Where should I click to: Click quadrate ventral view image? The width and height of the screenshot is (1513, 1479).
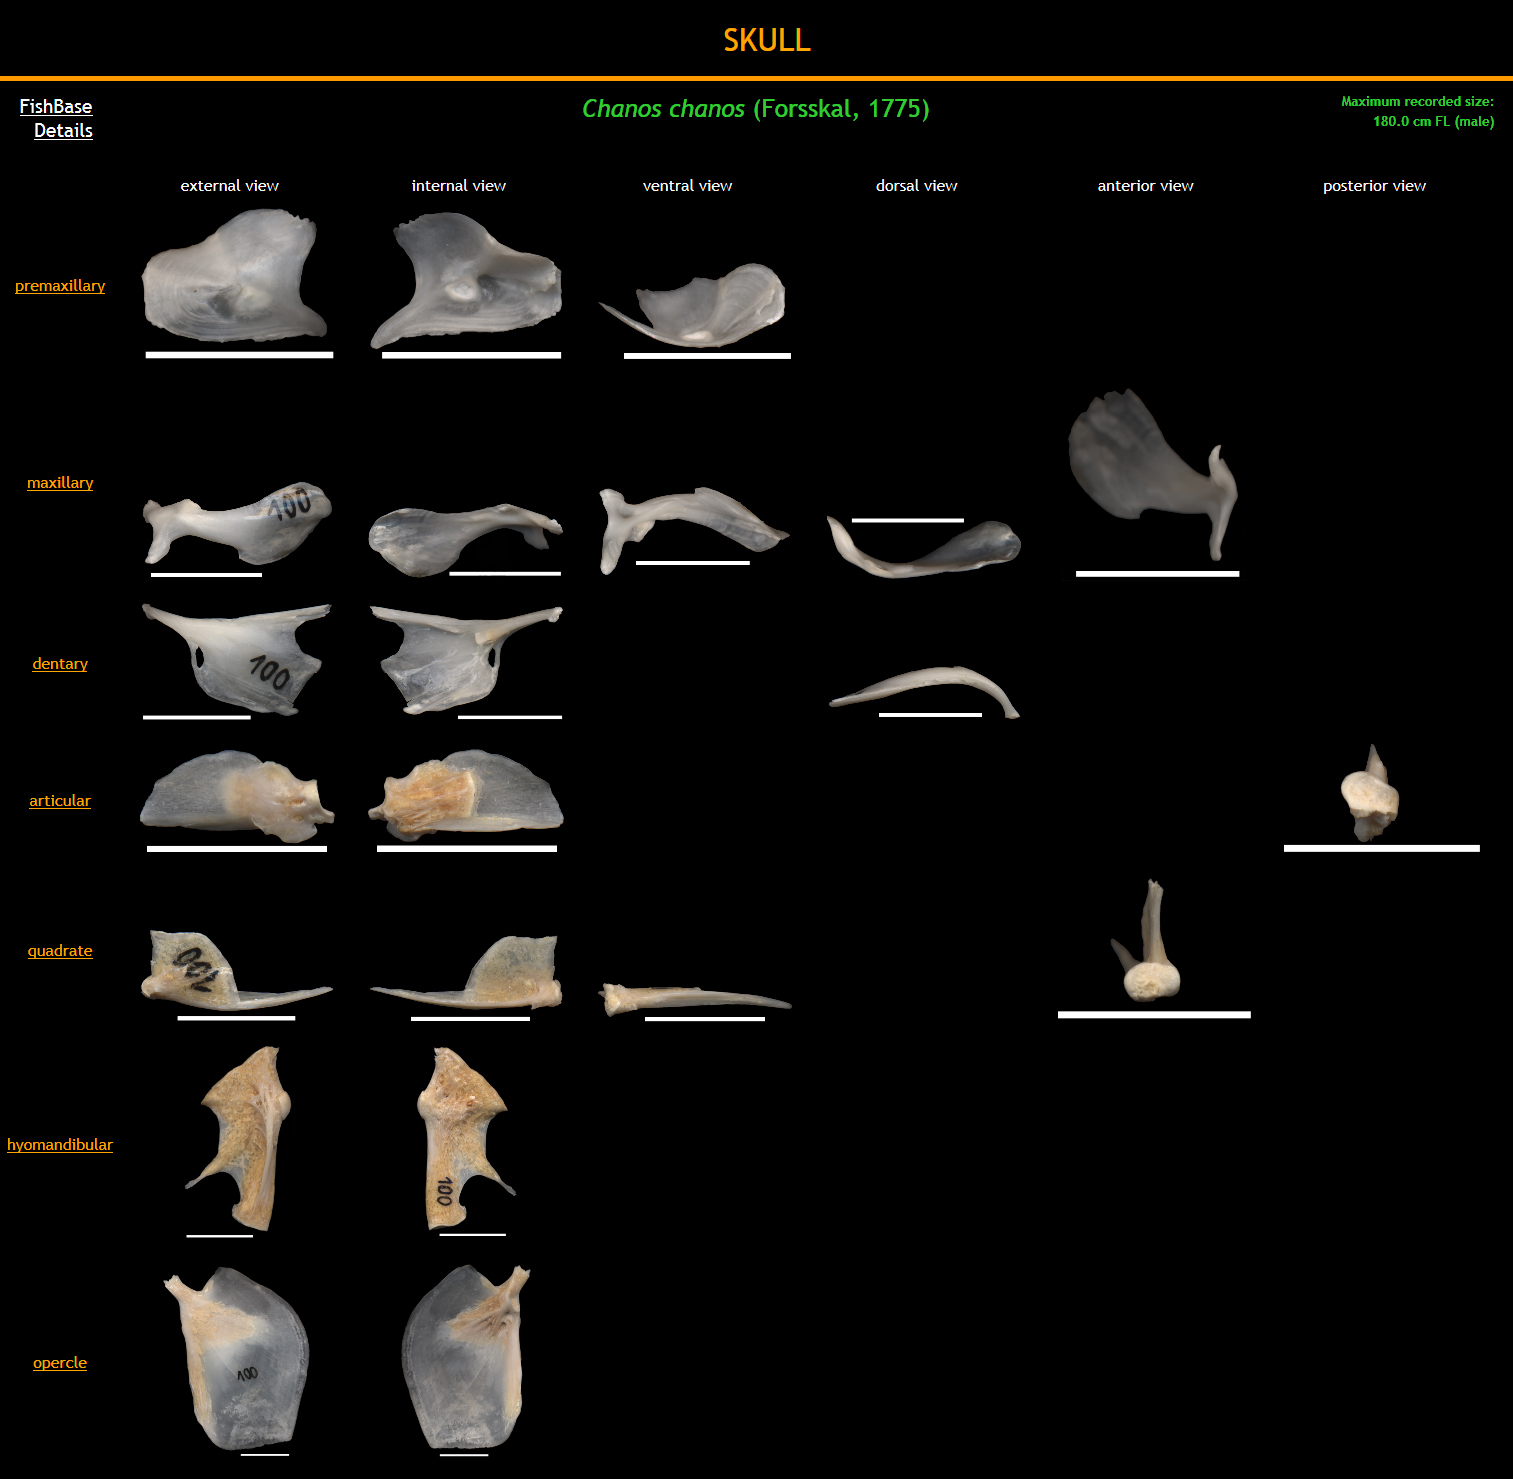[695, 998]
